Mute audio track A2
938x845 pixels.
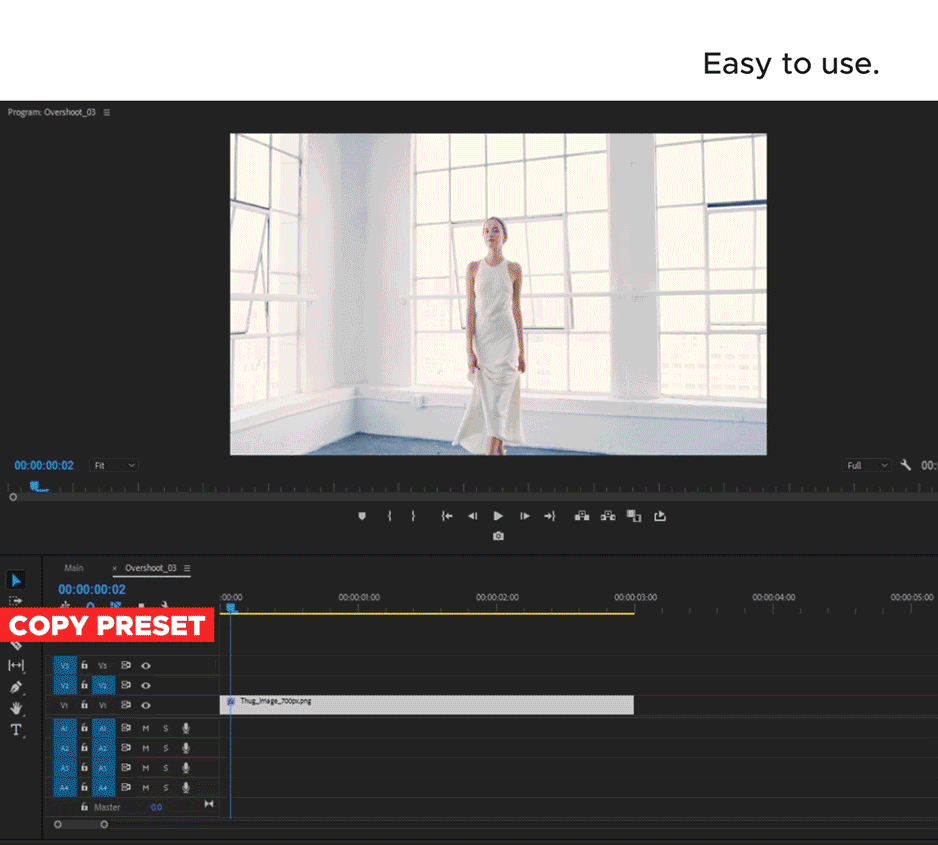(146, 748)
